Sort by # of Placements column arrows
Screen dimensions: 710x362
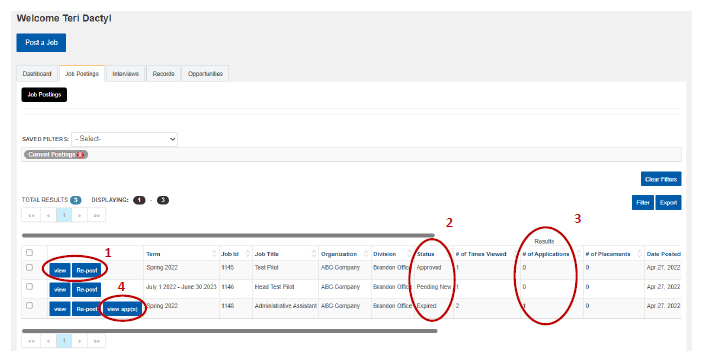639,254
